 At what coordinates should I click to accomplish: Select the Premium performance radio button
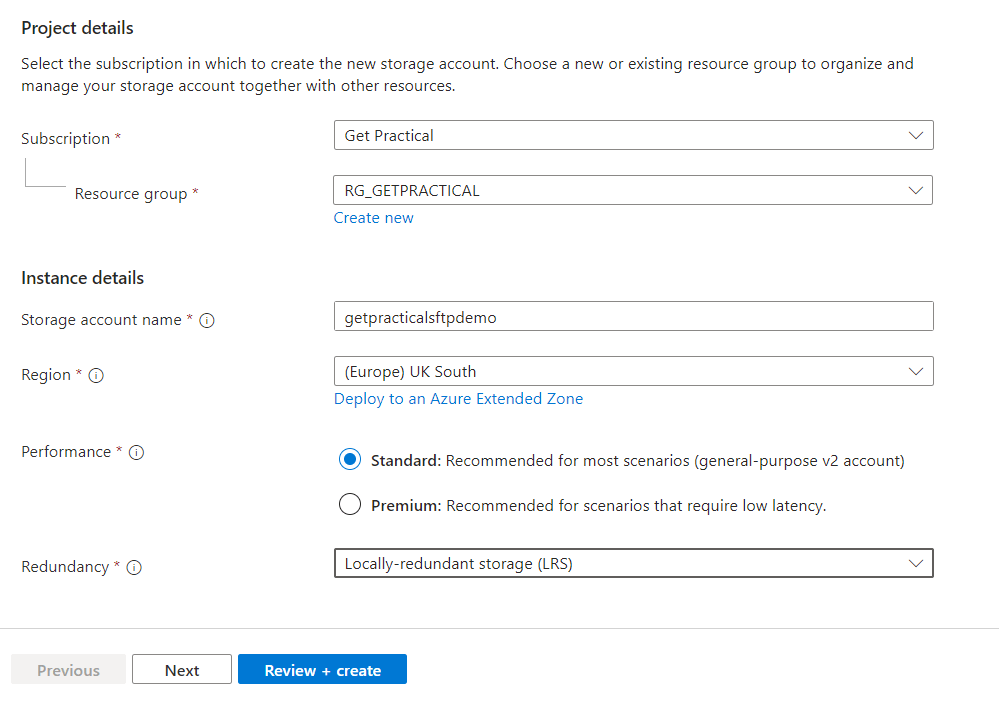tap(350, 505)
